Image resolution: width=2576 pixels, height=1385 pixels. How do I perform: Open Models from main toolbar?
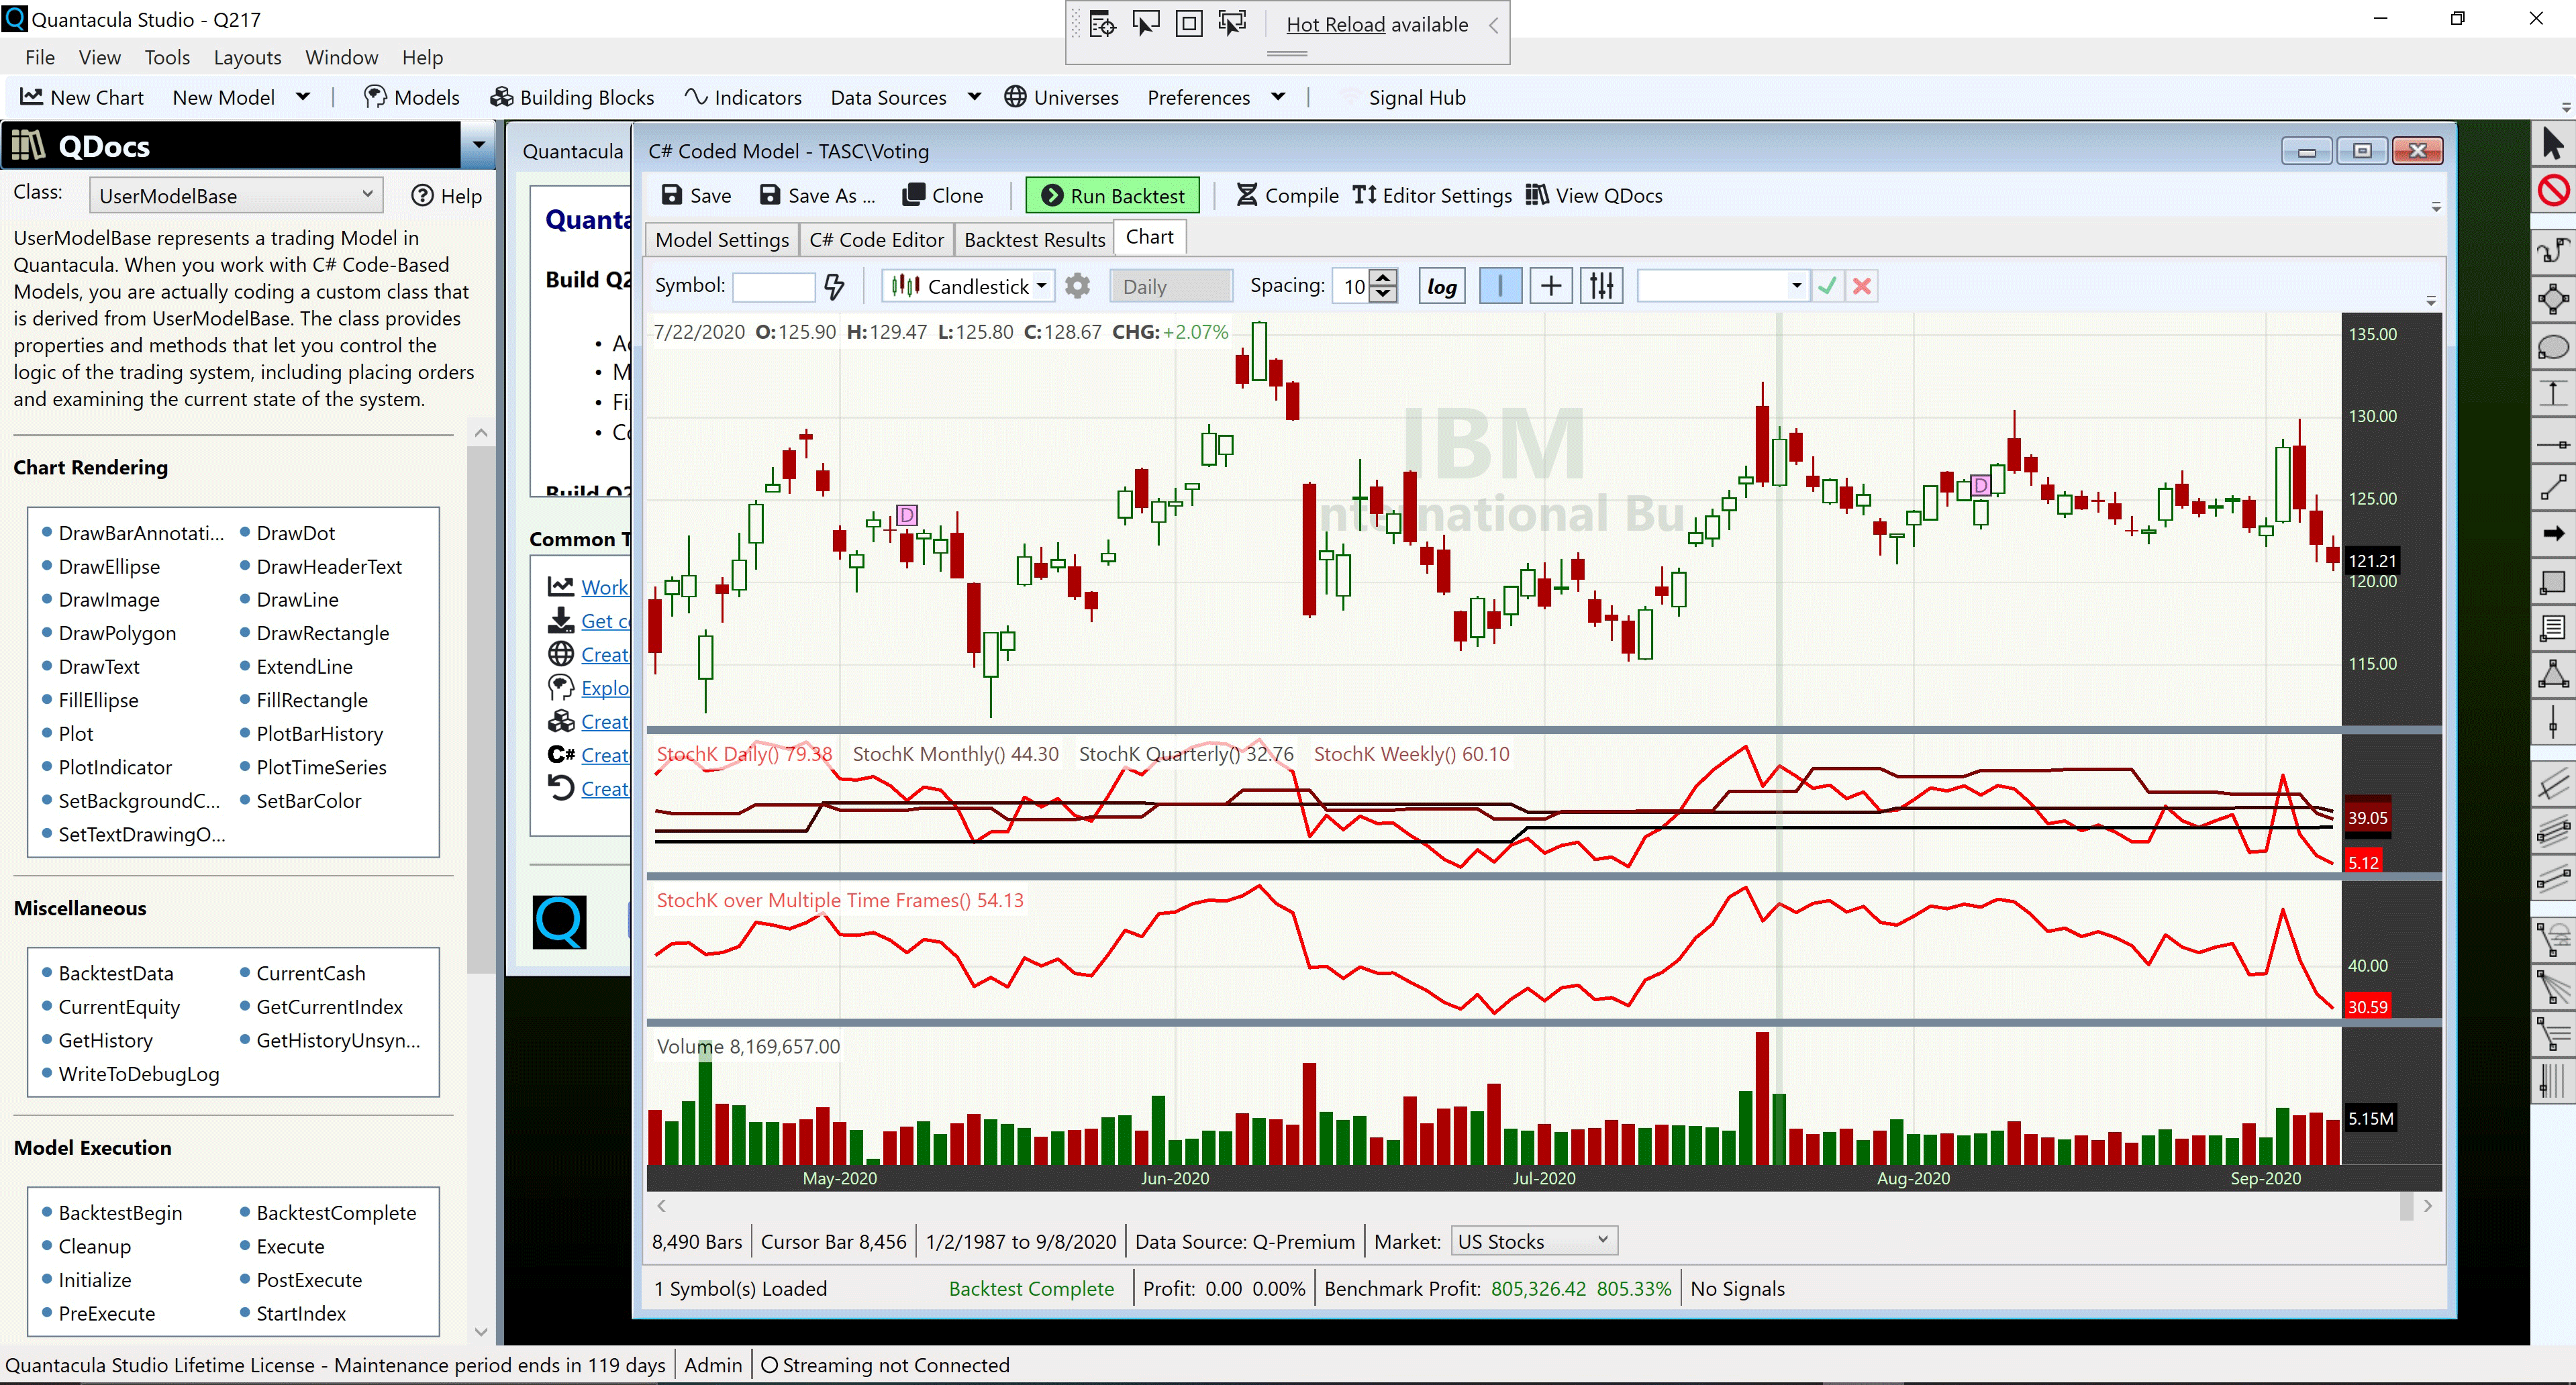point(412,97)
